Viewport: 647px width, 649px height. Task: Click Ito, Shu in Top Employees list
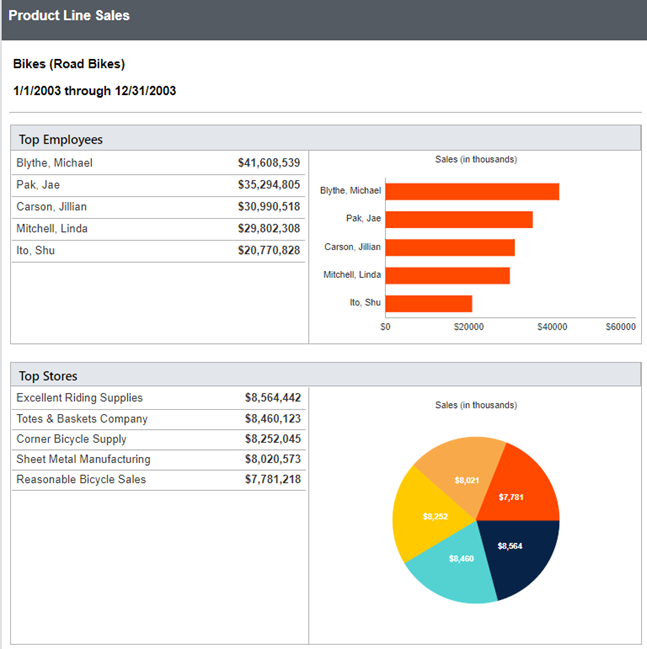(x=35, y=250)
